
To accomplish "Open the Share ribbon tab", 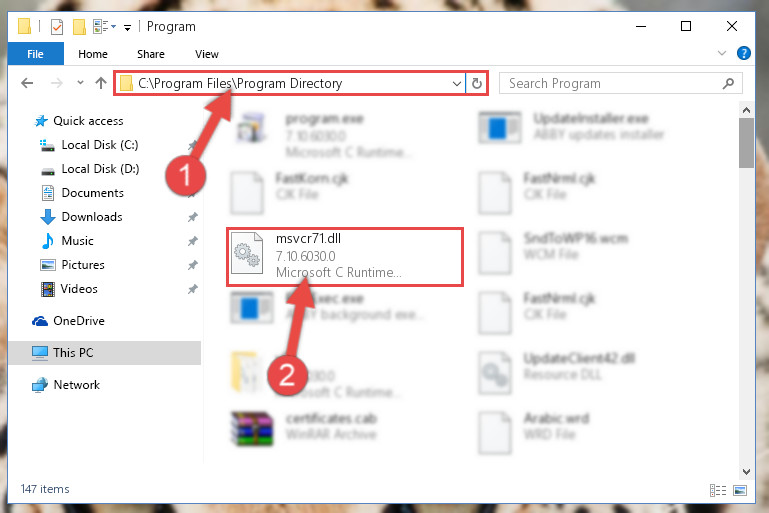I will 151,54.
